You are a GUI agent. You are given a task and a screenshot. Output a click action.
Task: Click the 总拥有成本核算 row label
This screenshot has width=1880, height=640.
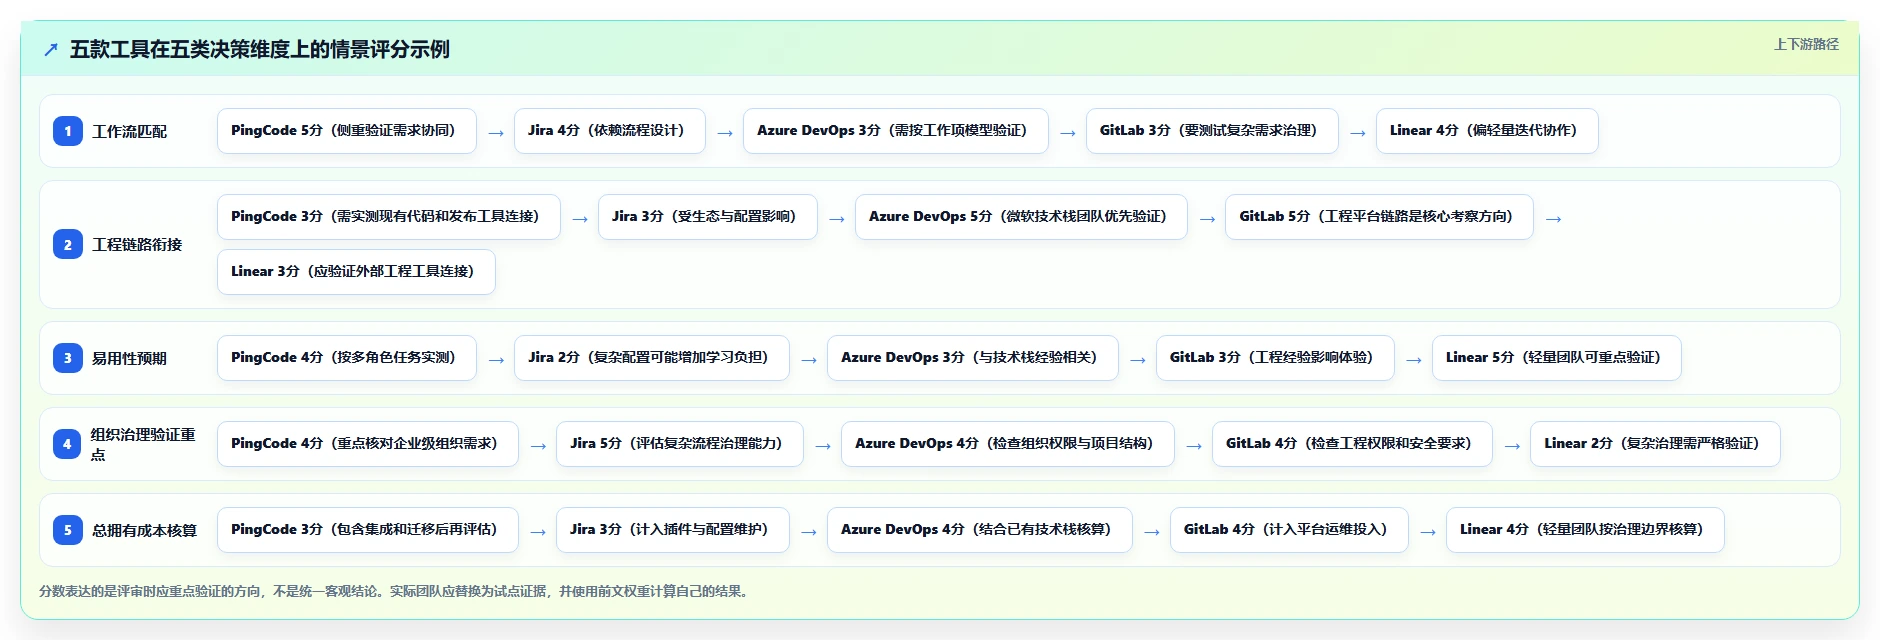[145, 530]
